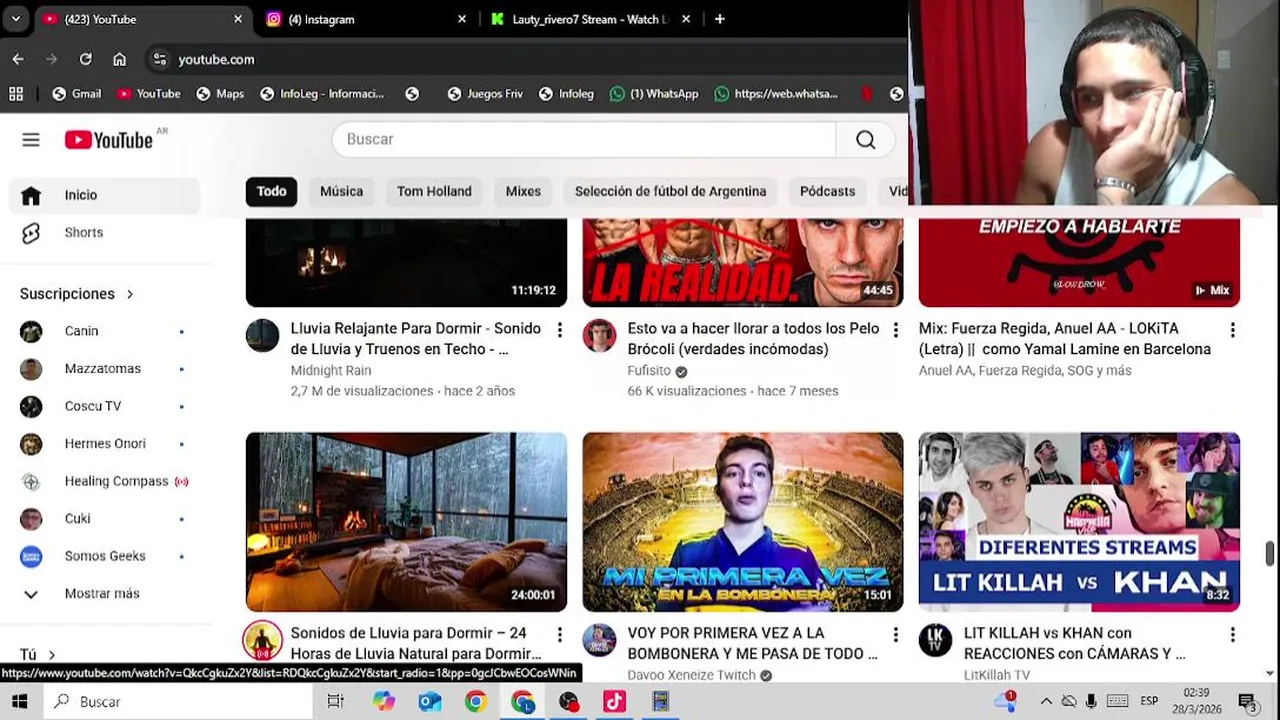Image resolution: width=1280 pixels, height=720 pixels.
Task: Open the Gmail bookmark
Action: [76, 94]
